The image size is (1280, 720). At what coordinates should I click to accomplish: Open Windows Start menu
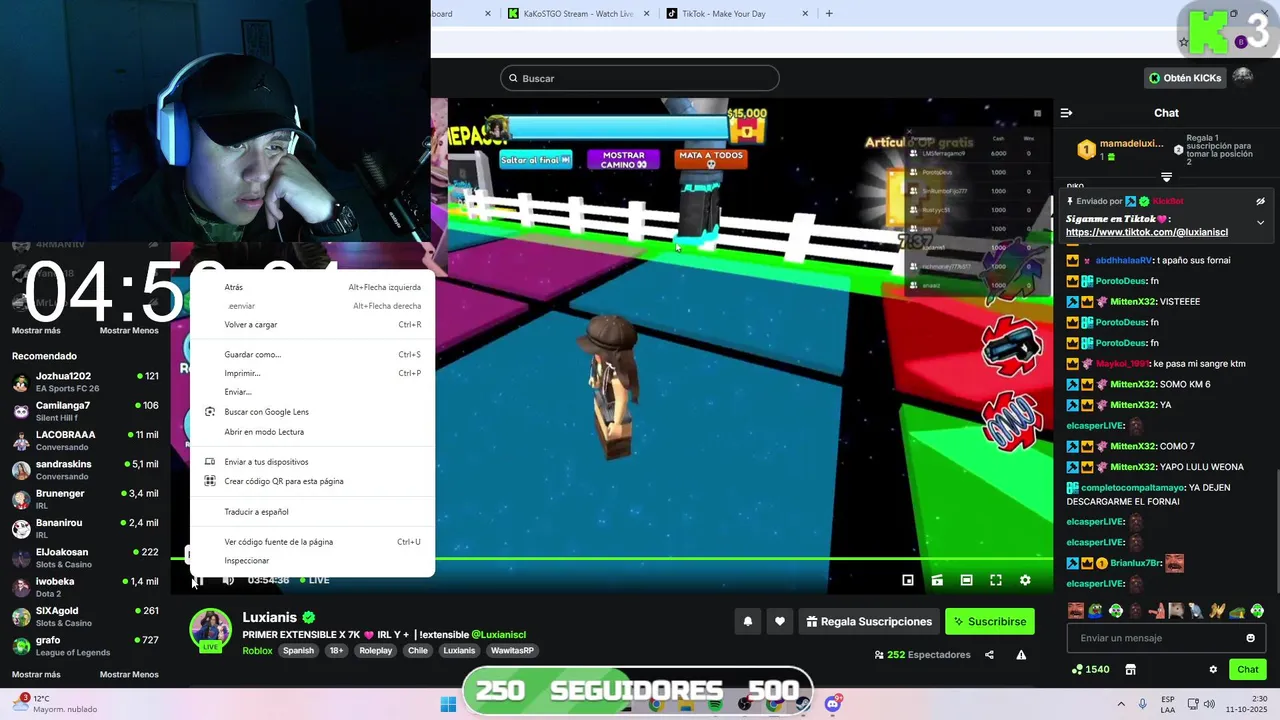(x=448, y=704)
